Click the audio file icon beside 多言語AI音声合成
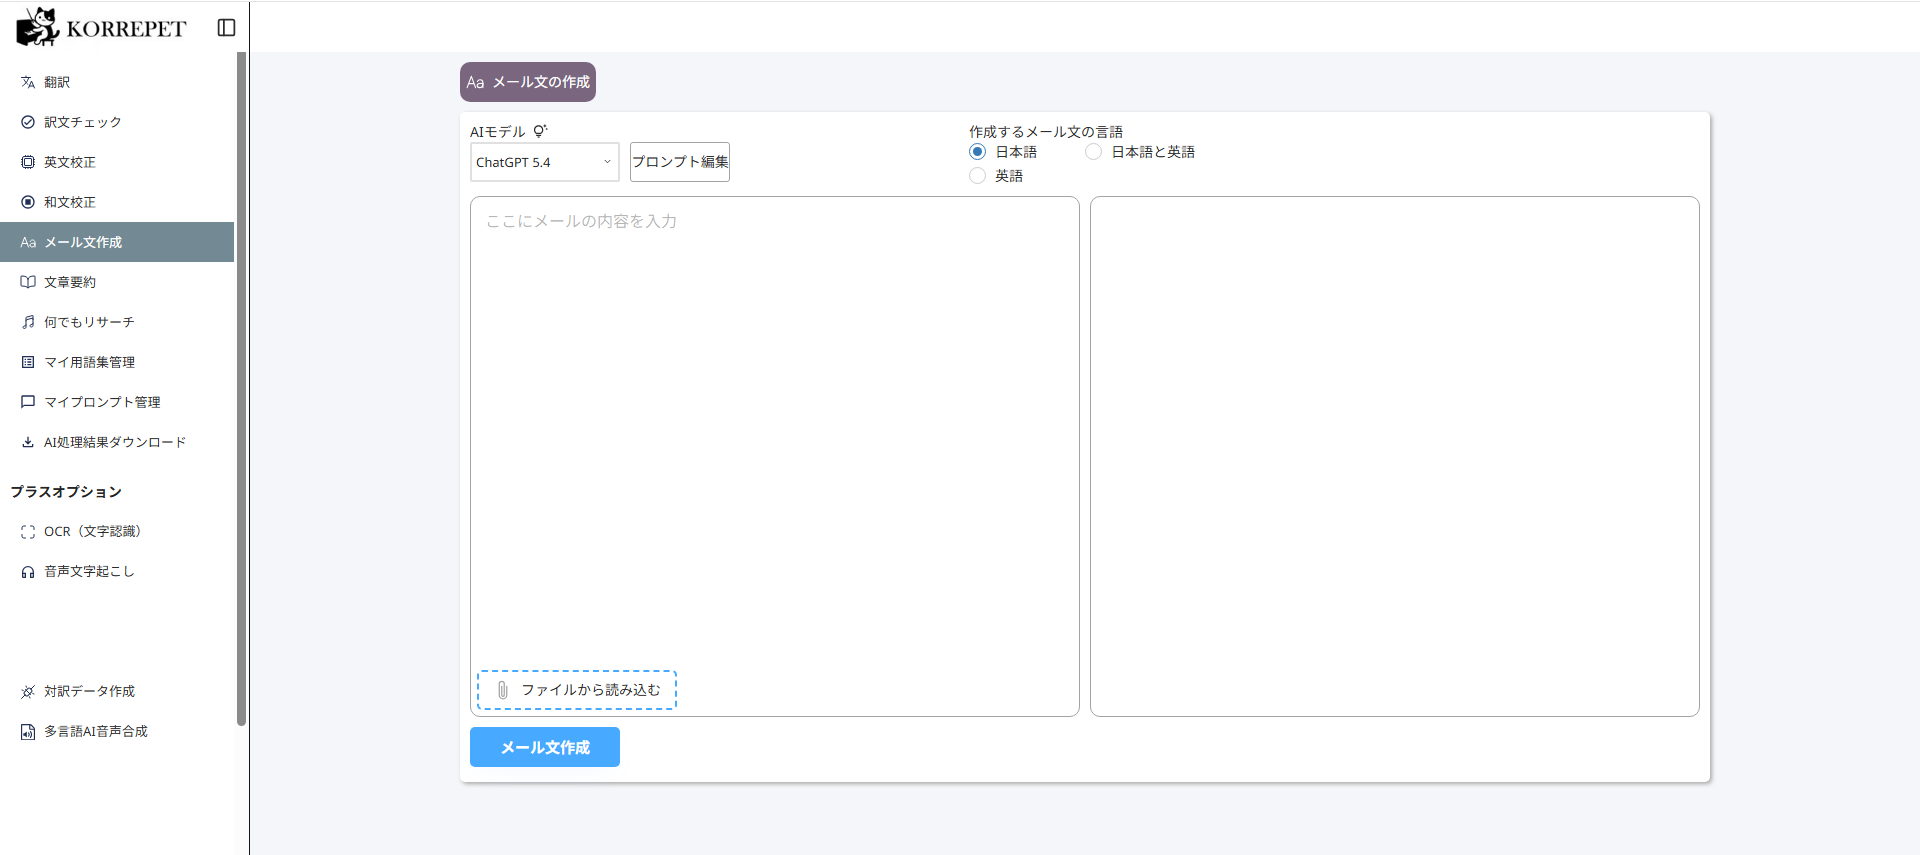 click(28, 732)
